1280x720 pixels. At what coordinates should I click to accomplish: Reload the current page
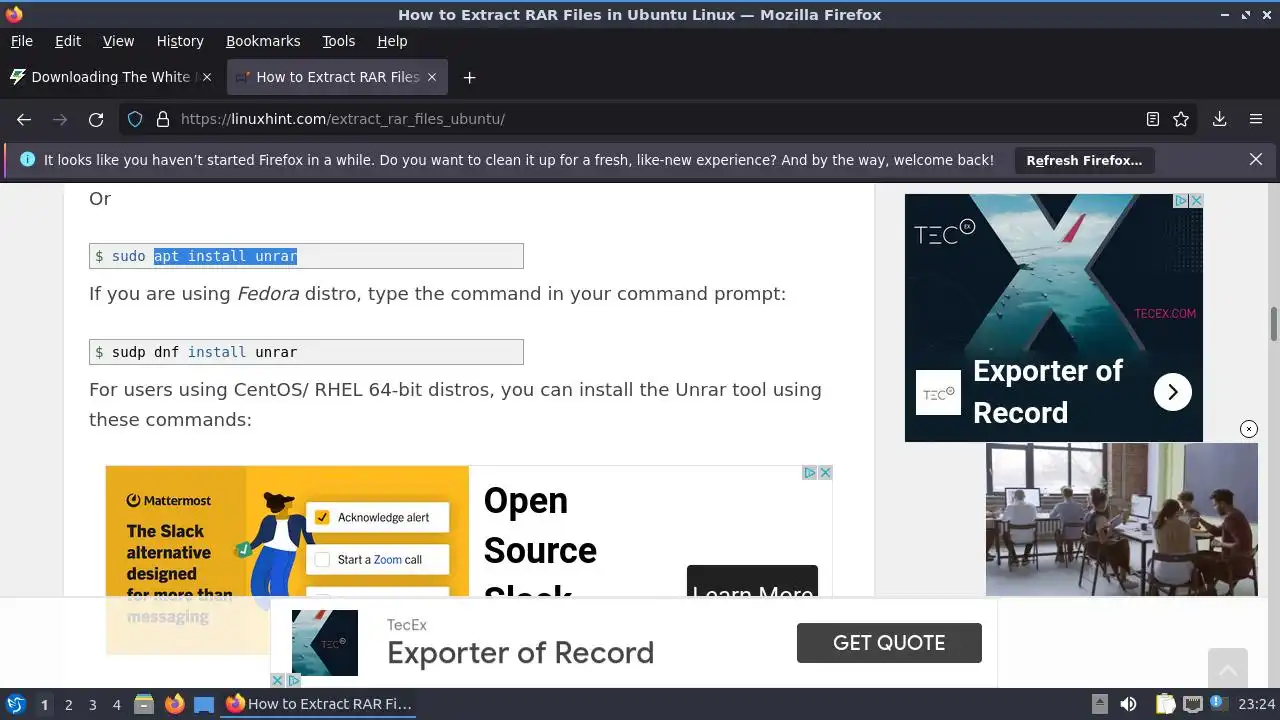click(96, 119)
